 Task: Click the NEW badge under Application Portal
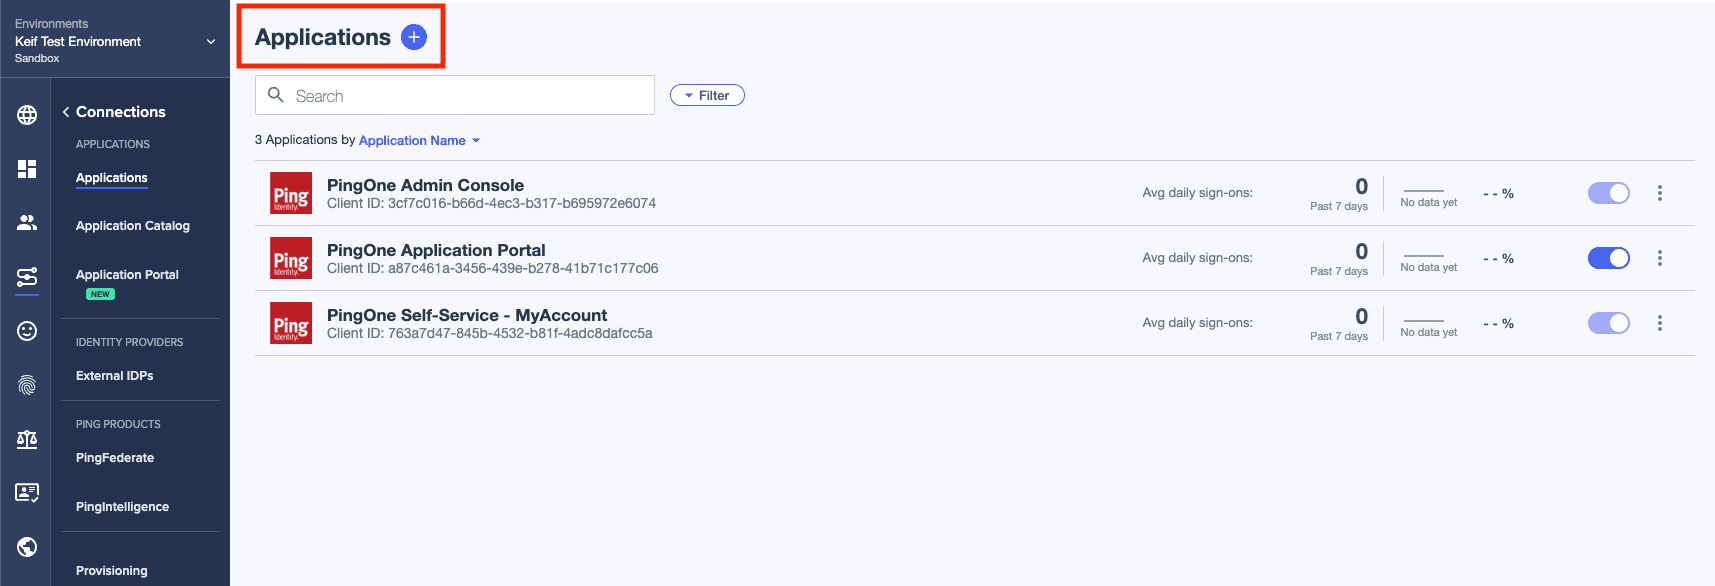100,294
